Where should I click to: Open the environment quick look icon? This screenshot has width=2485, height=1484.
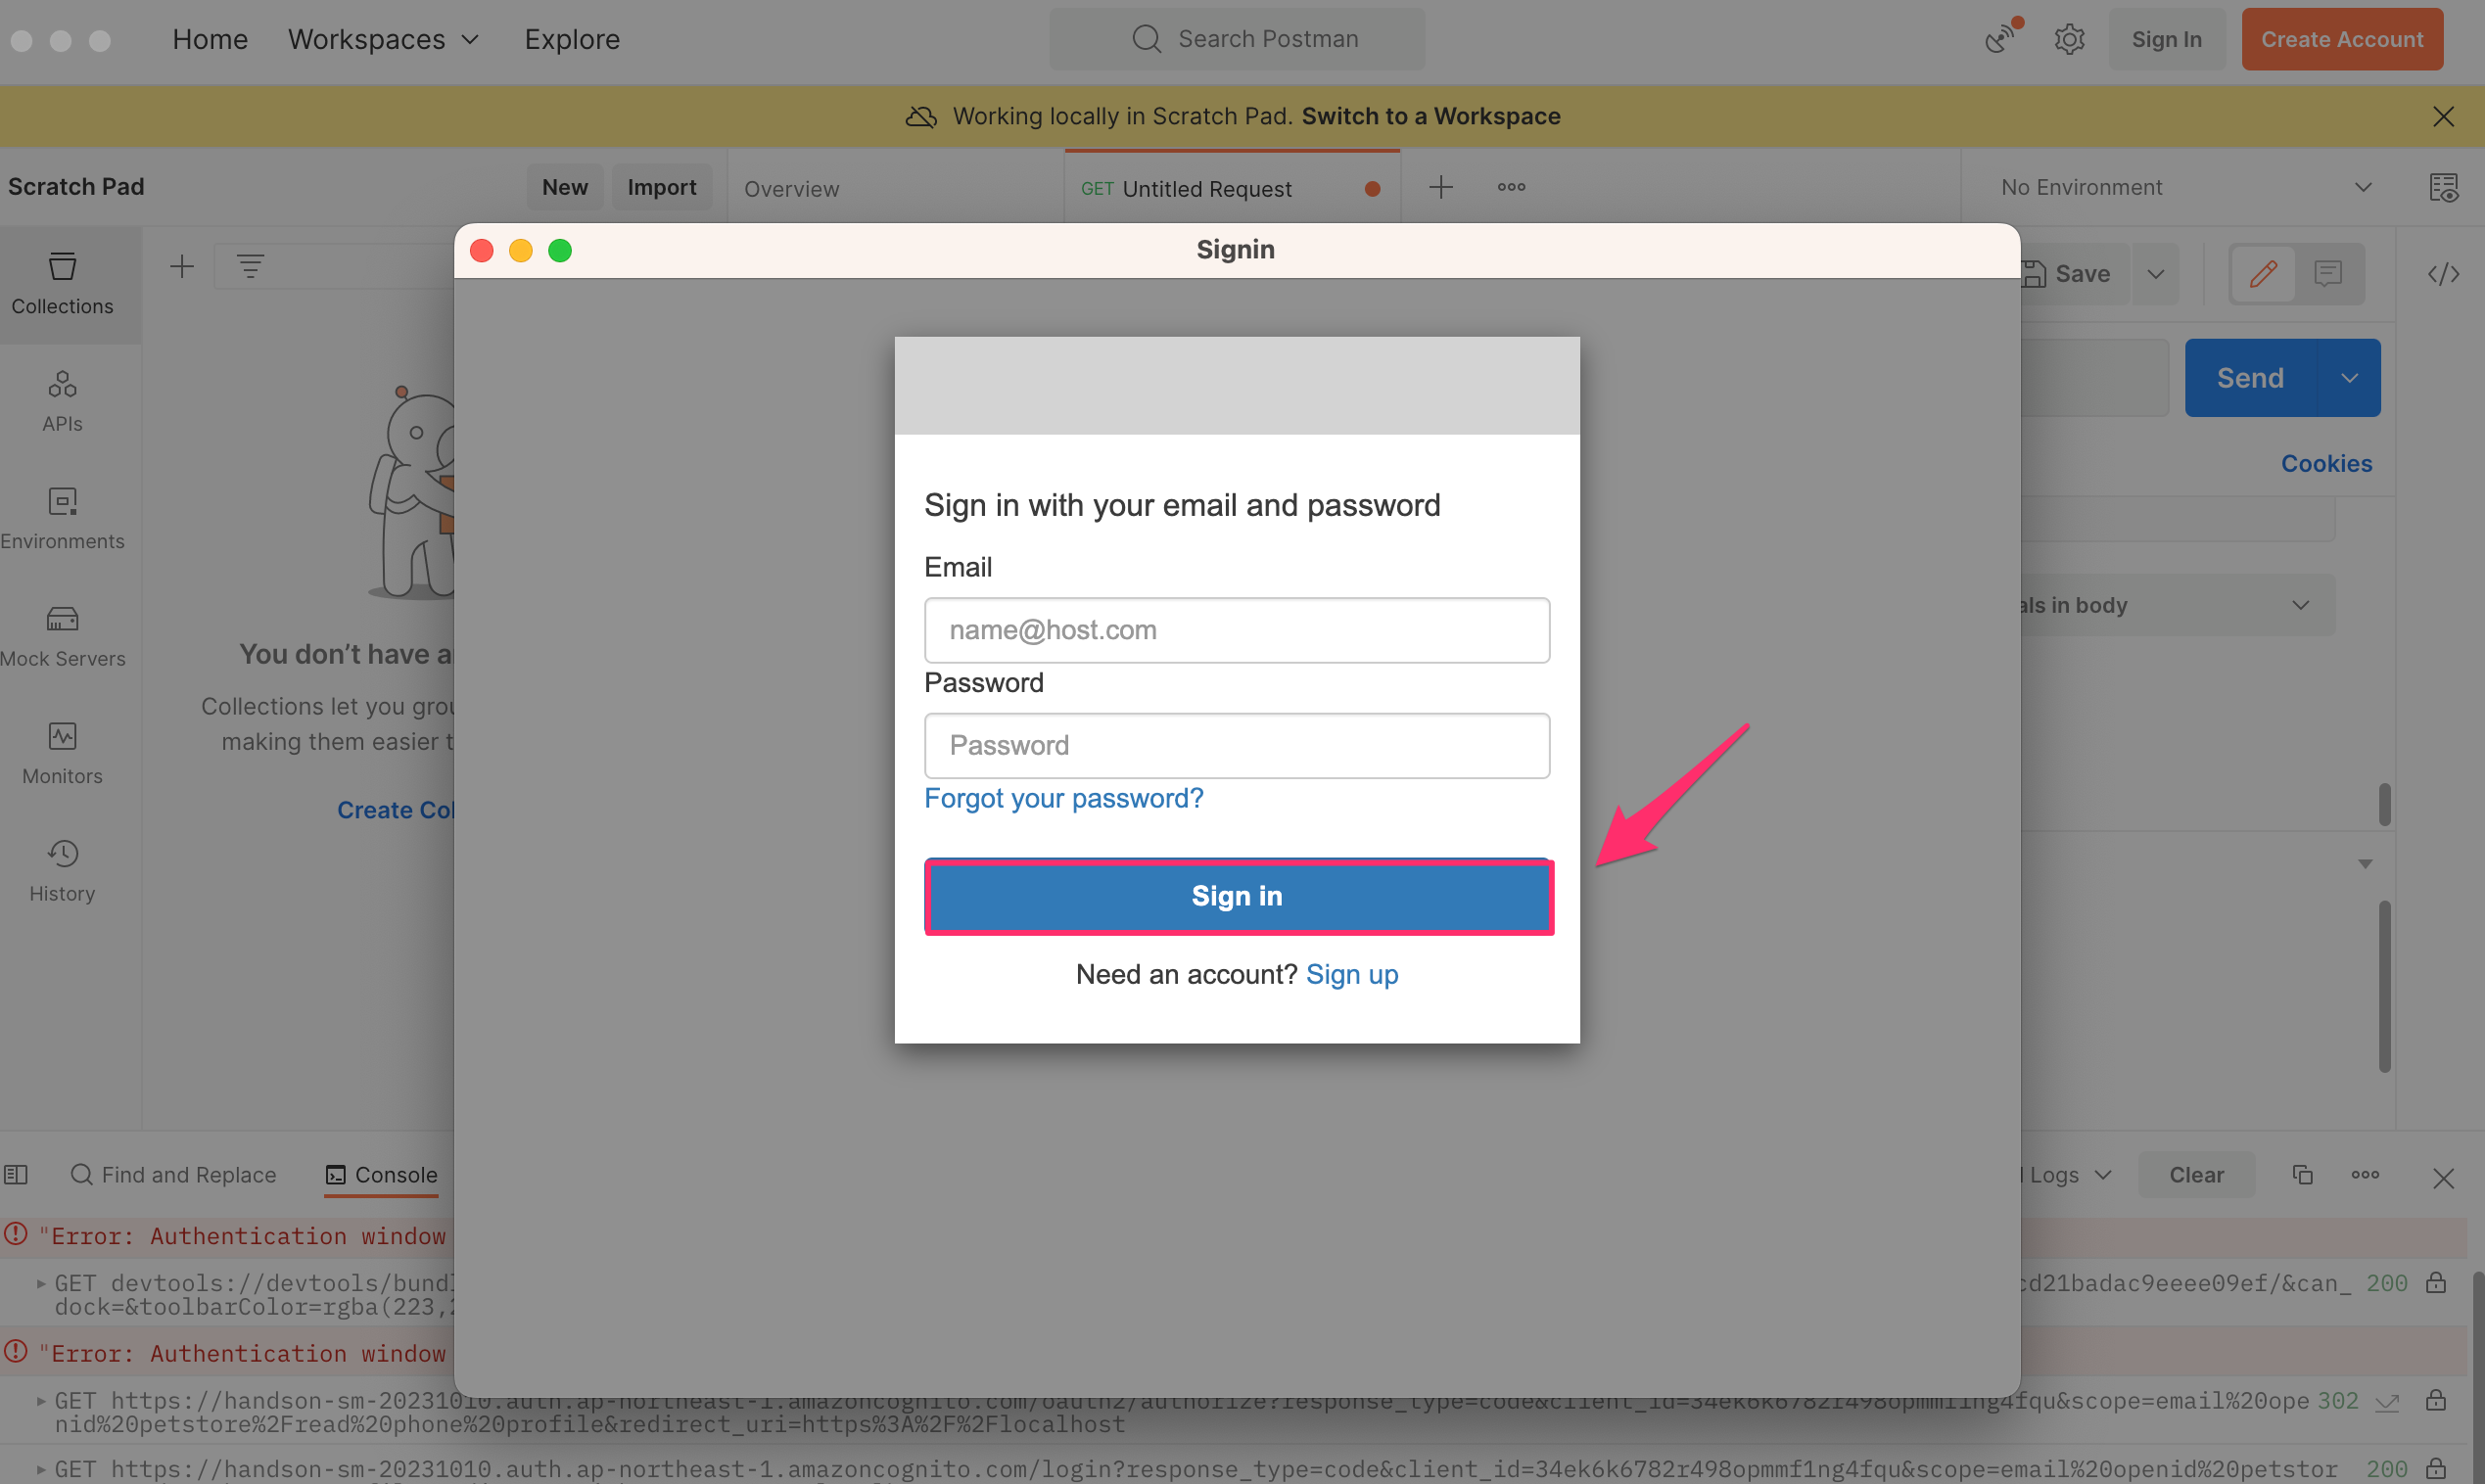pos(2443,187)
